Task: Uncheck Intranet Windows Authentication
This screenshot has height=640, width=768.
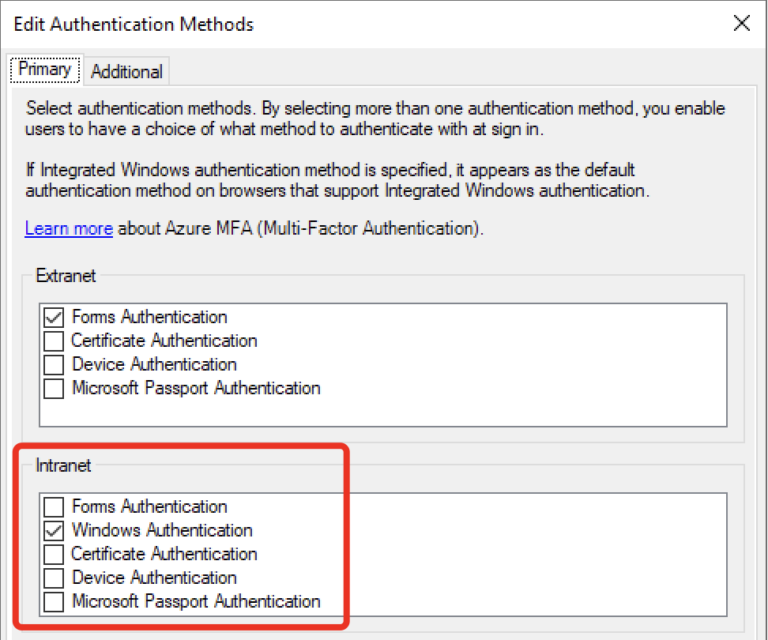Action: 53,531
